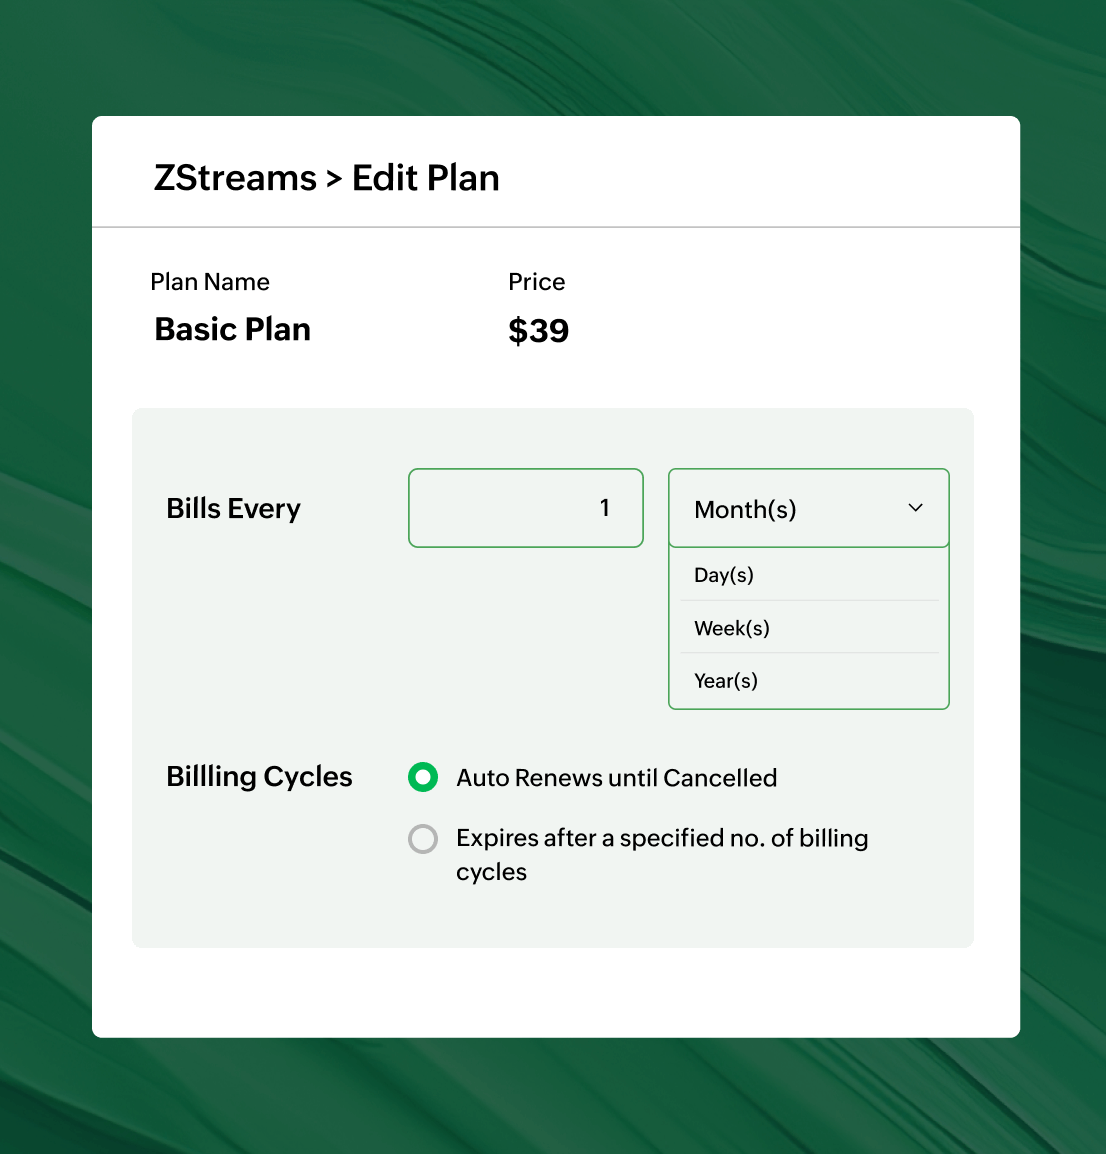Select Day(s) from the dropdown list
This screenshot has width=1106, height=1154.
click(723, 574)
